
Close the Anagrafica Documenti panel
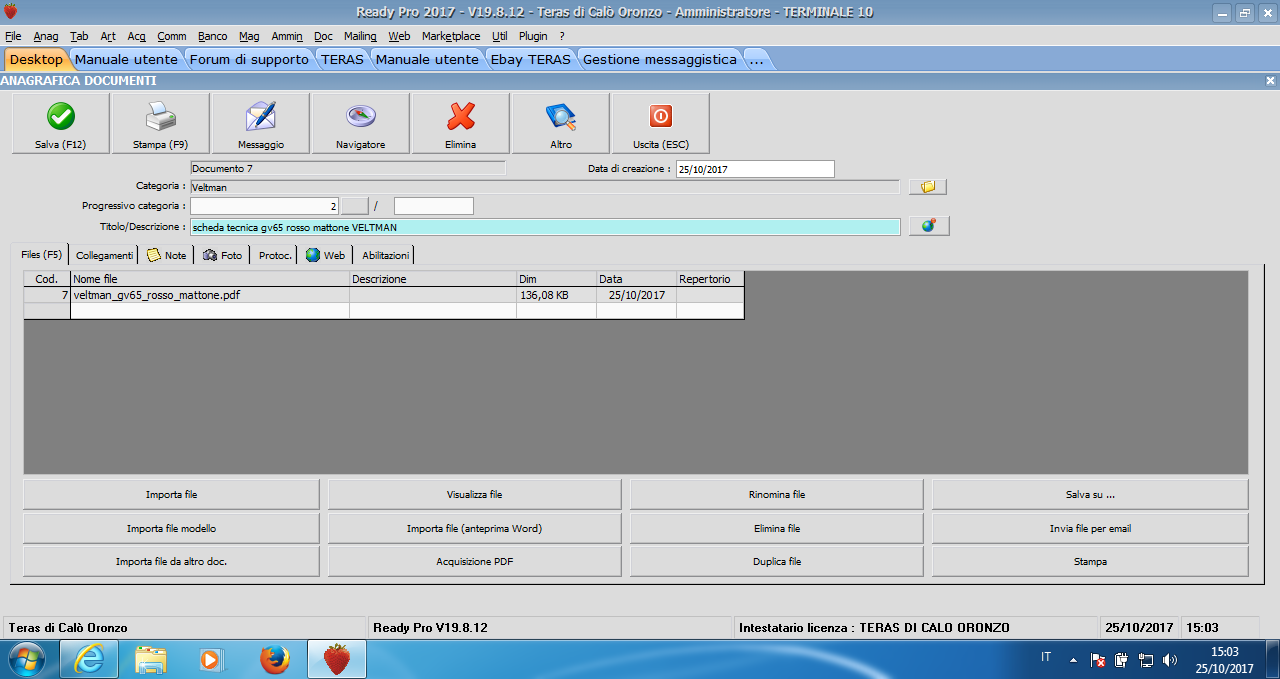tap(1270, 80)
